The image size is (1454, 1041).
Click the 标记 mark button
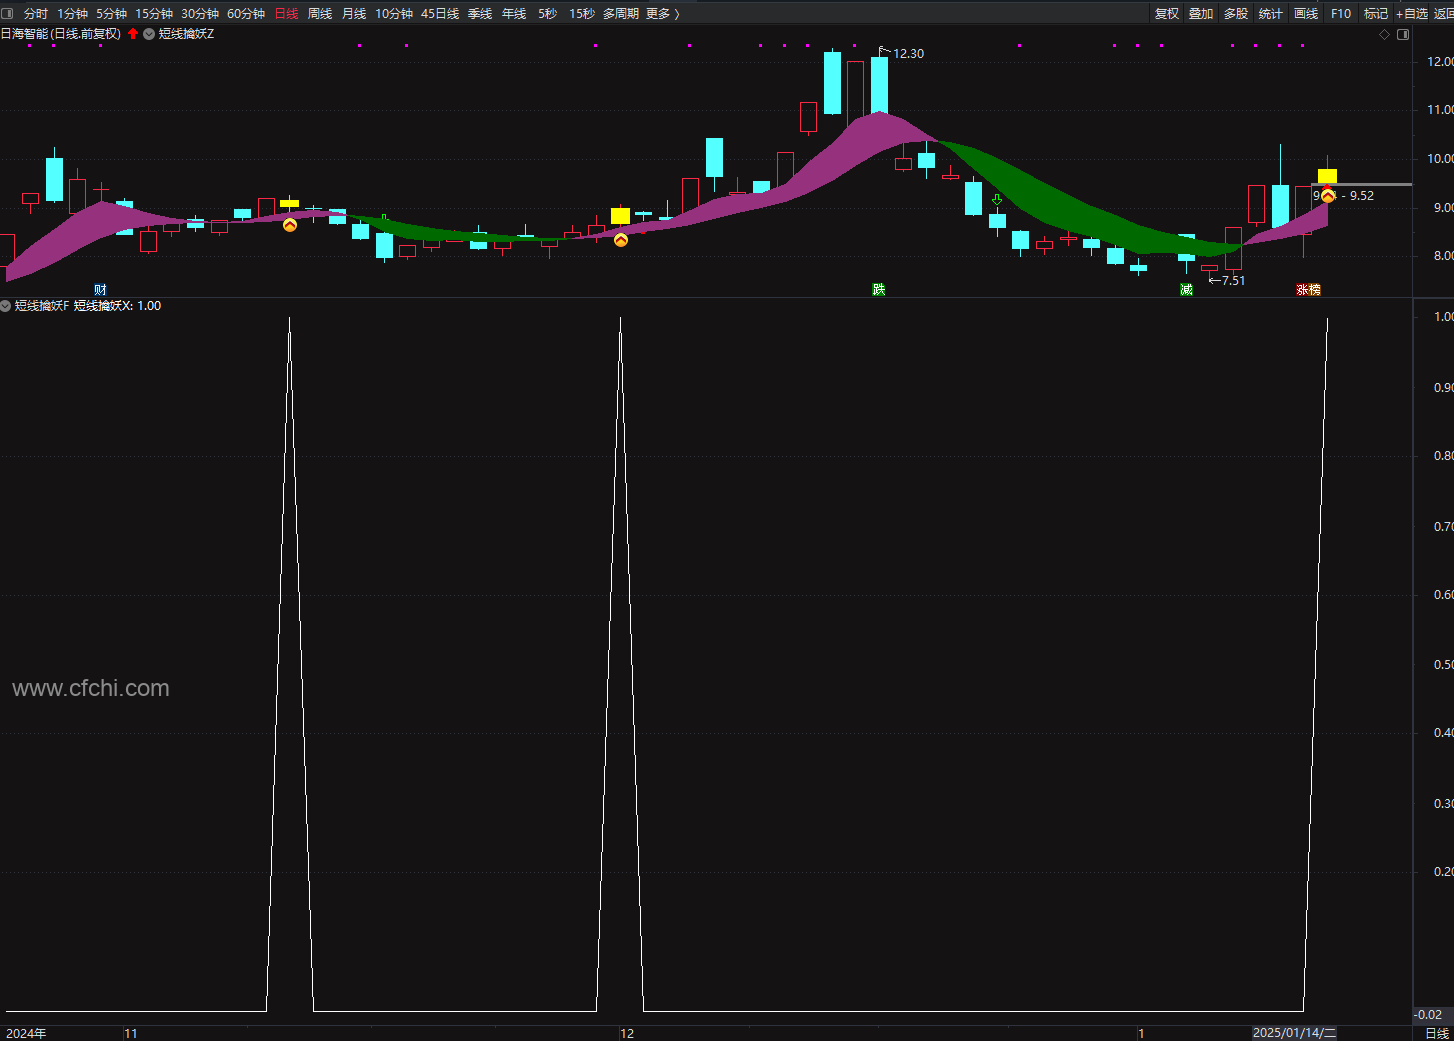point(1376,13)
